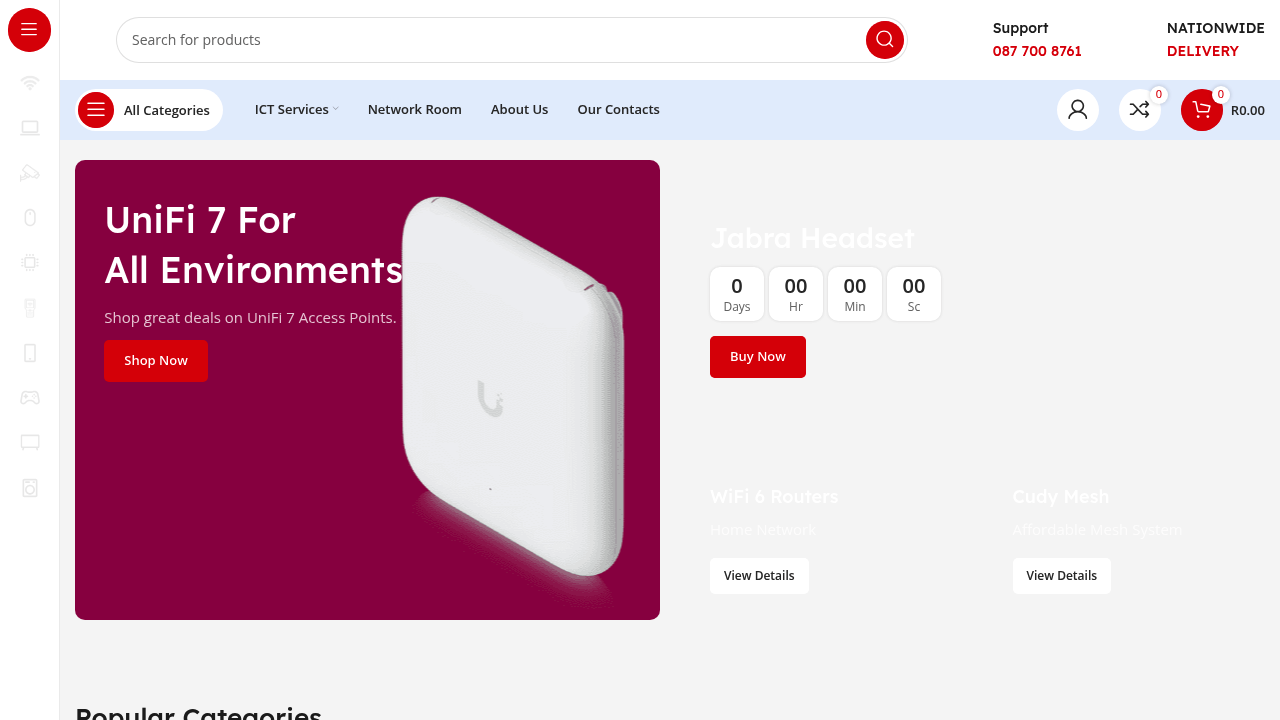Select the WiFi category sidebar icon
The width and height of the screenshot is (1280, 720).
30,82
